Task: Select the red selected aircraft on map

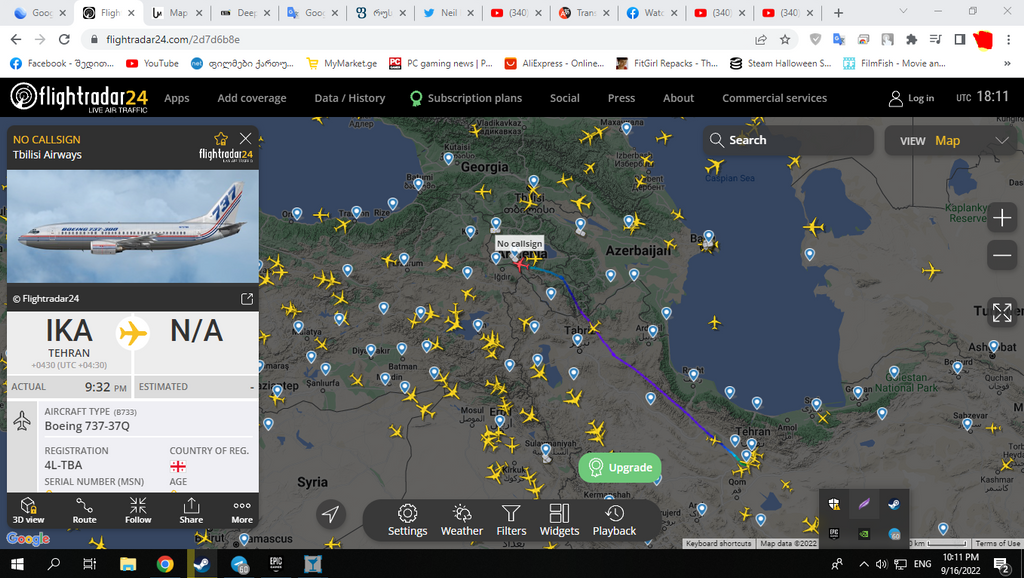Action: click(520, 265)
